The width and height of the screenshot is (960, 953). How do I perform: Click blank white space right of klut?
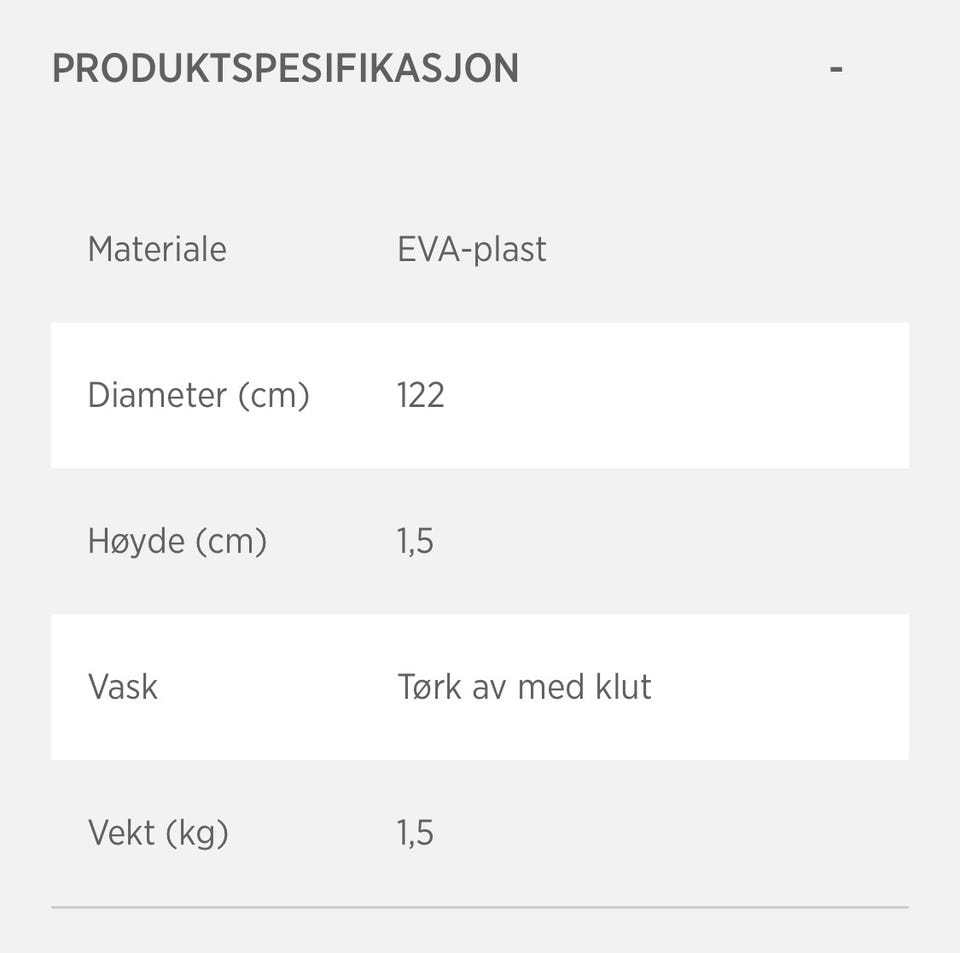(x=780, y=687)
